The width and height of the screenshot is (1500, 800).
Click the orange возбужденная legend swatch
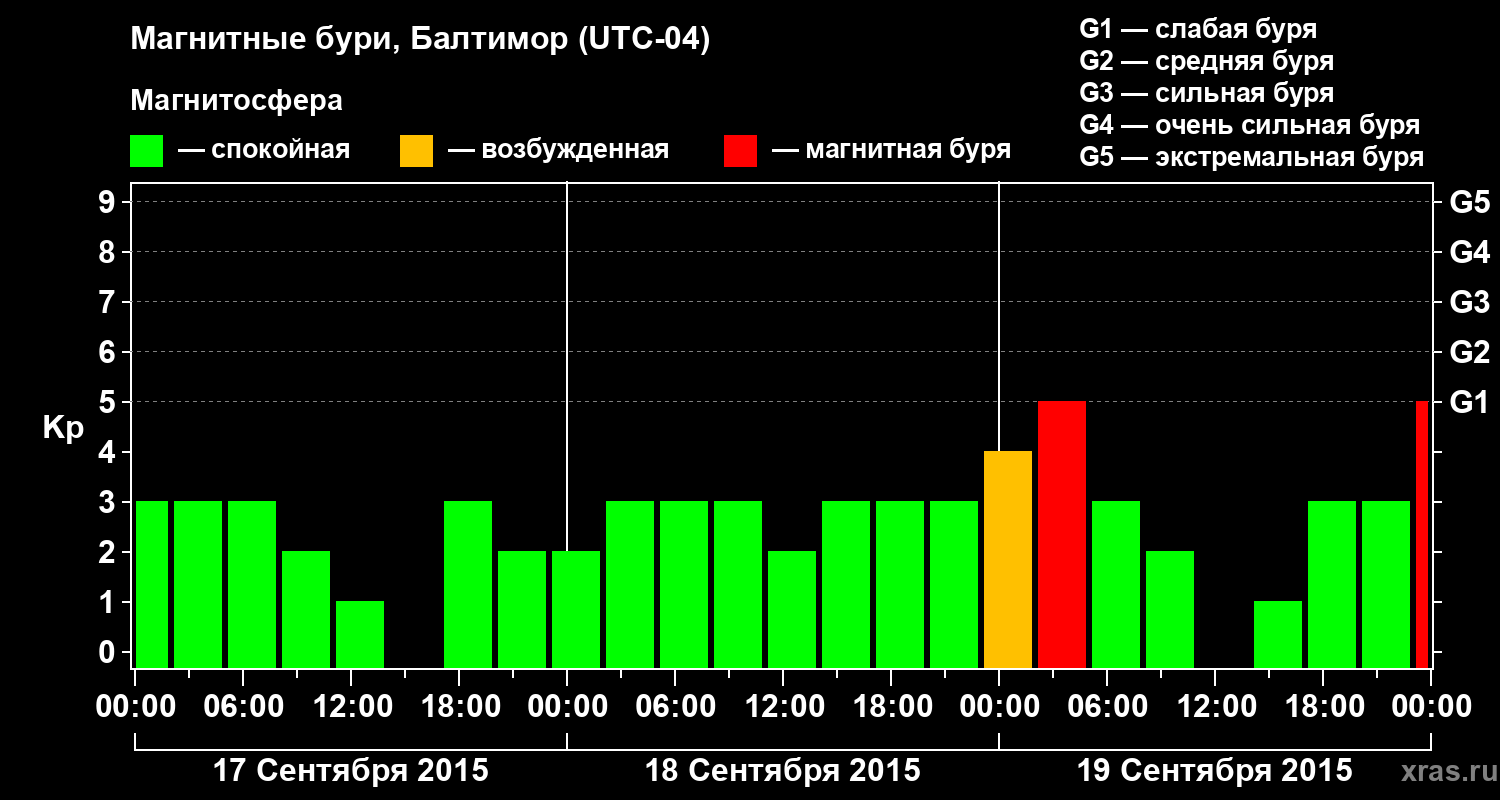pyautogui.click(x=416, y=151)
